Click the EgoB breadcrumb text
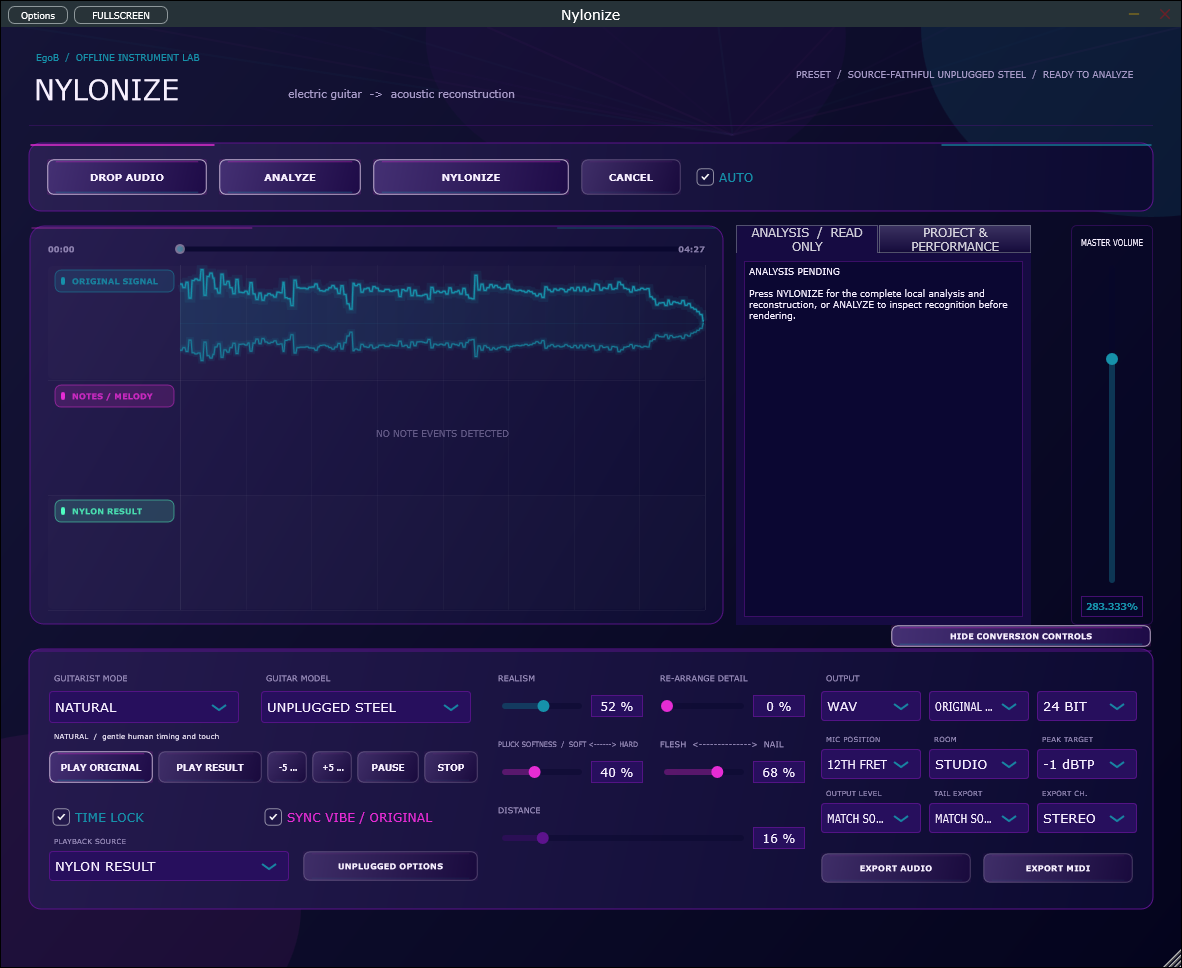 (x=47, y=57)
